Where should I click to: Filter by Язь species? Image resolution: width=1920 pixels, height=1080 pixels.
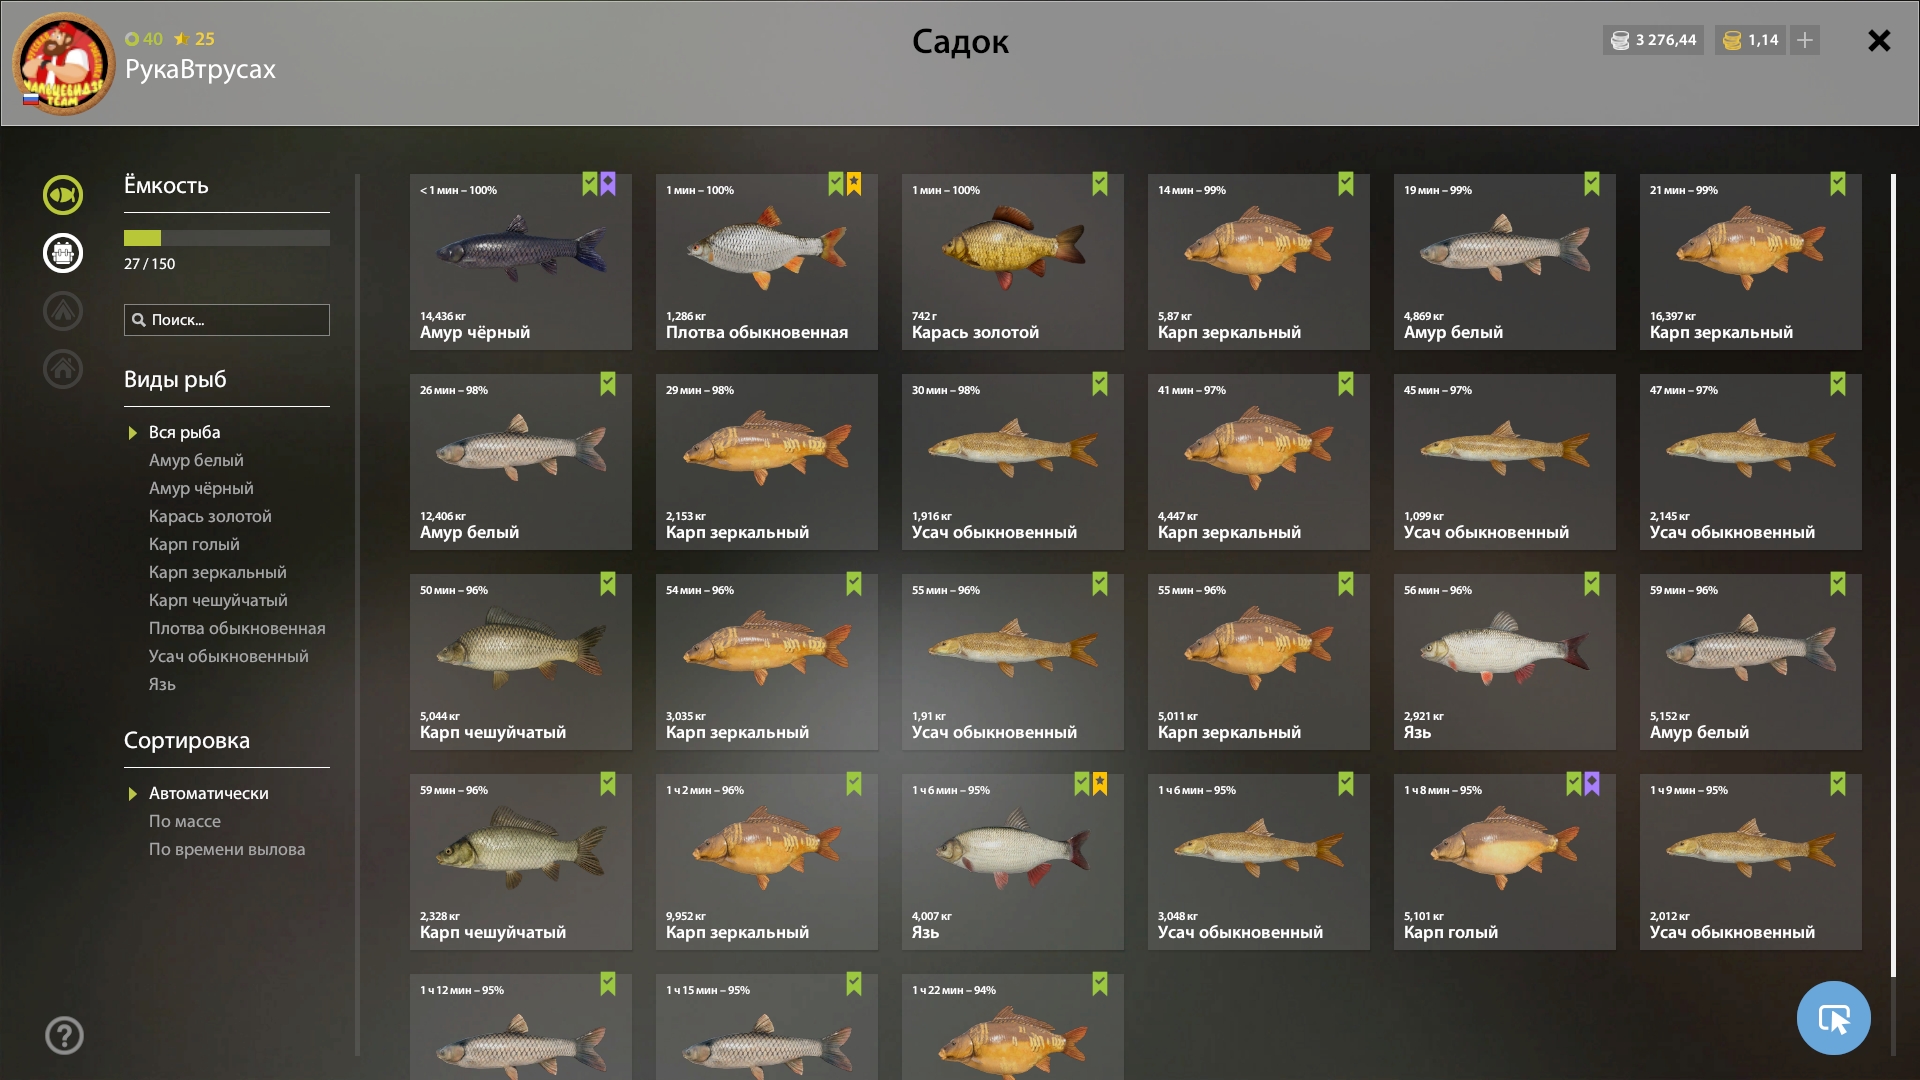pos(162,684)
